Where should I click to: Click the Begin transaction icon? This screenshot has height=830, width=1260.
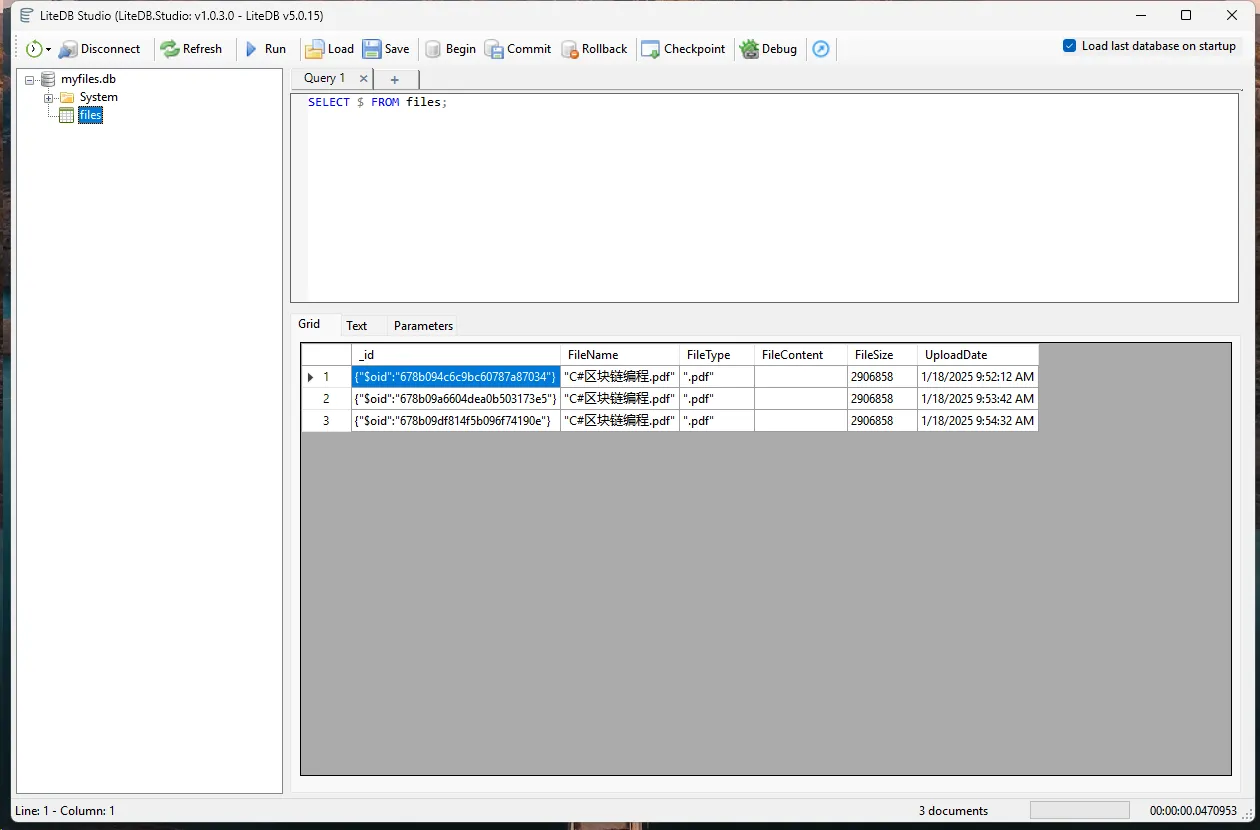click(x=433, y=49)
